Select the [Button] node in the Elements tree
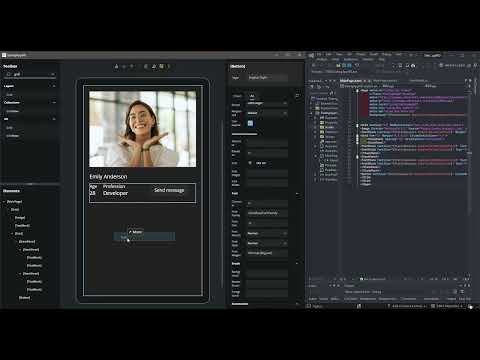This screenshot has width=480, height=360. coord(24,298)
